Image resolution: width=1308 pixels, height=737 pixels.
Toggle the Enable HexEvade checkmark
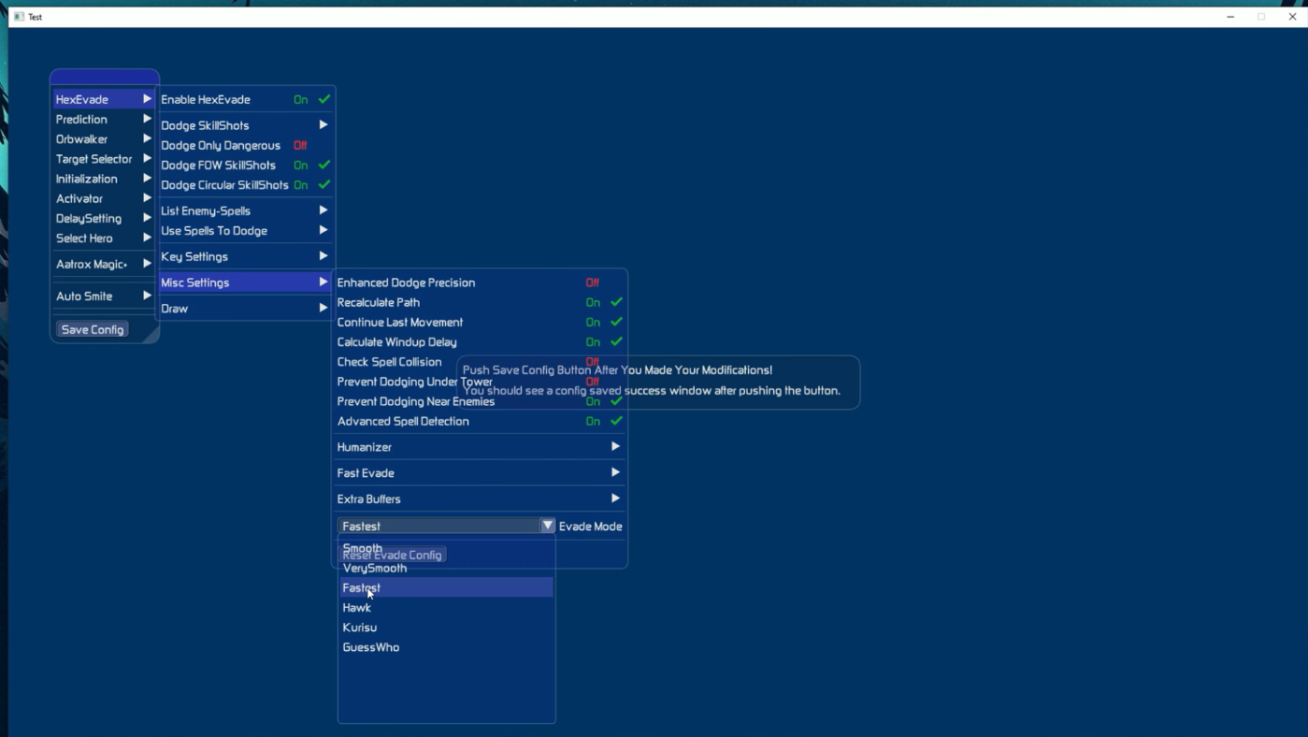pos(324,100)
